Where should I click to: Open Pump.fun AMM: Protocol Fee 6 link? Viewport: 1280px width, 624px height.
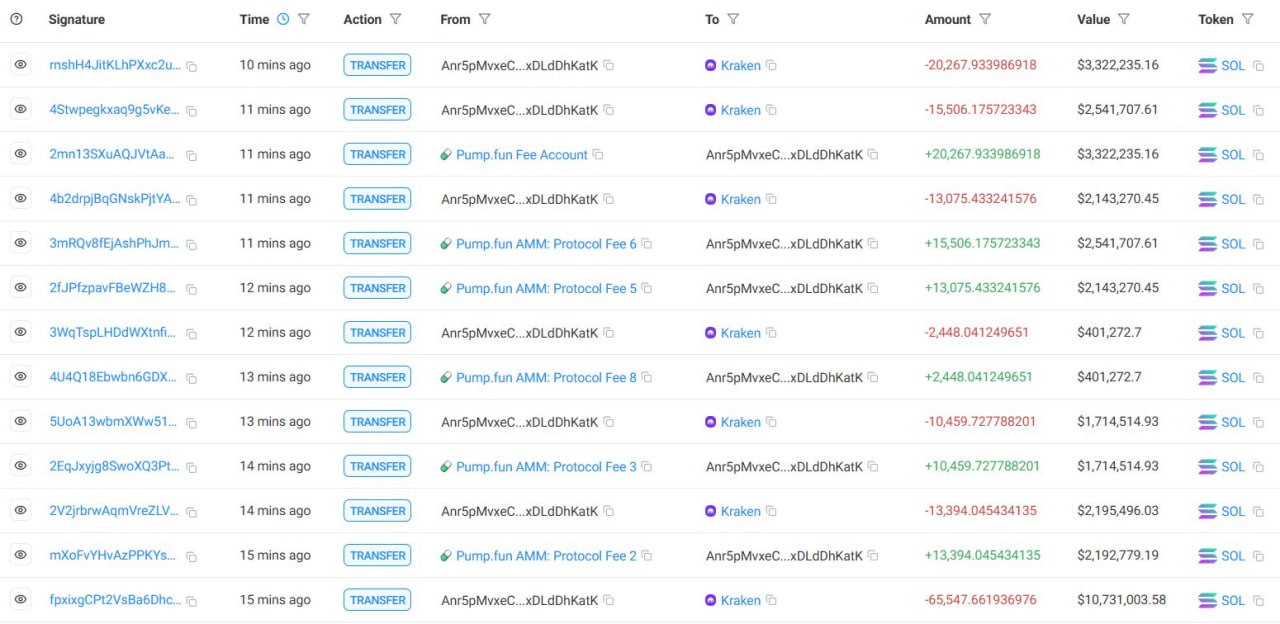coord(546,243)
